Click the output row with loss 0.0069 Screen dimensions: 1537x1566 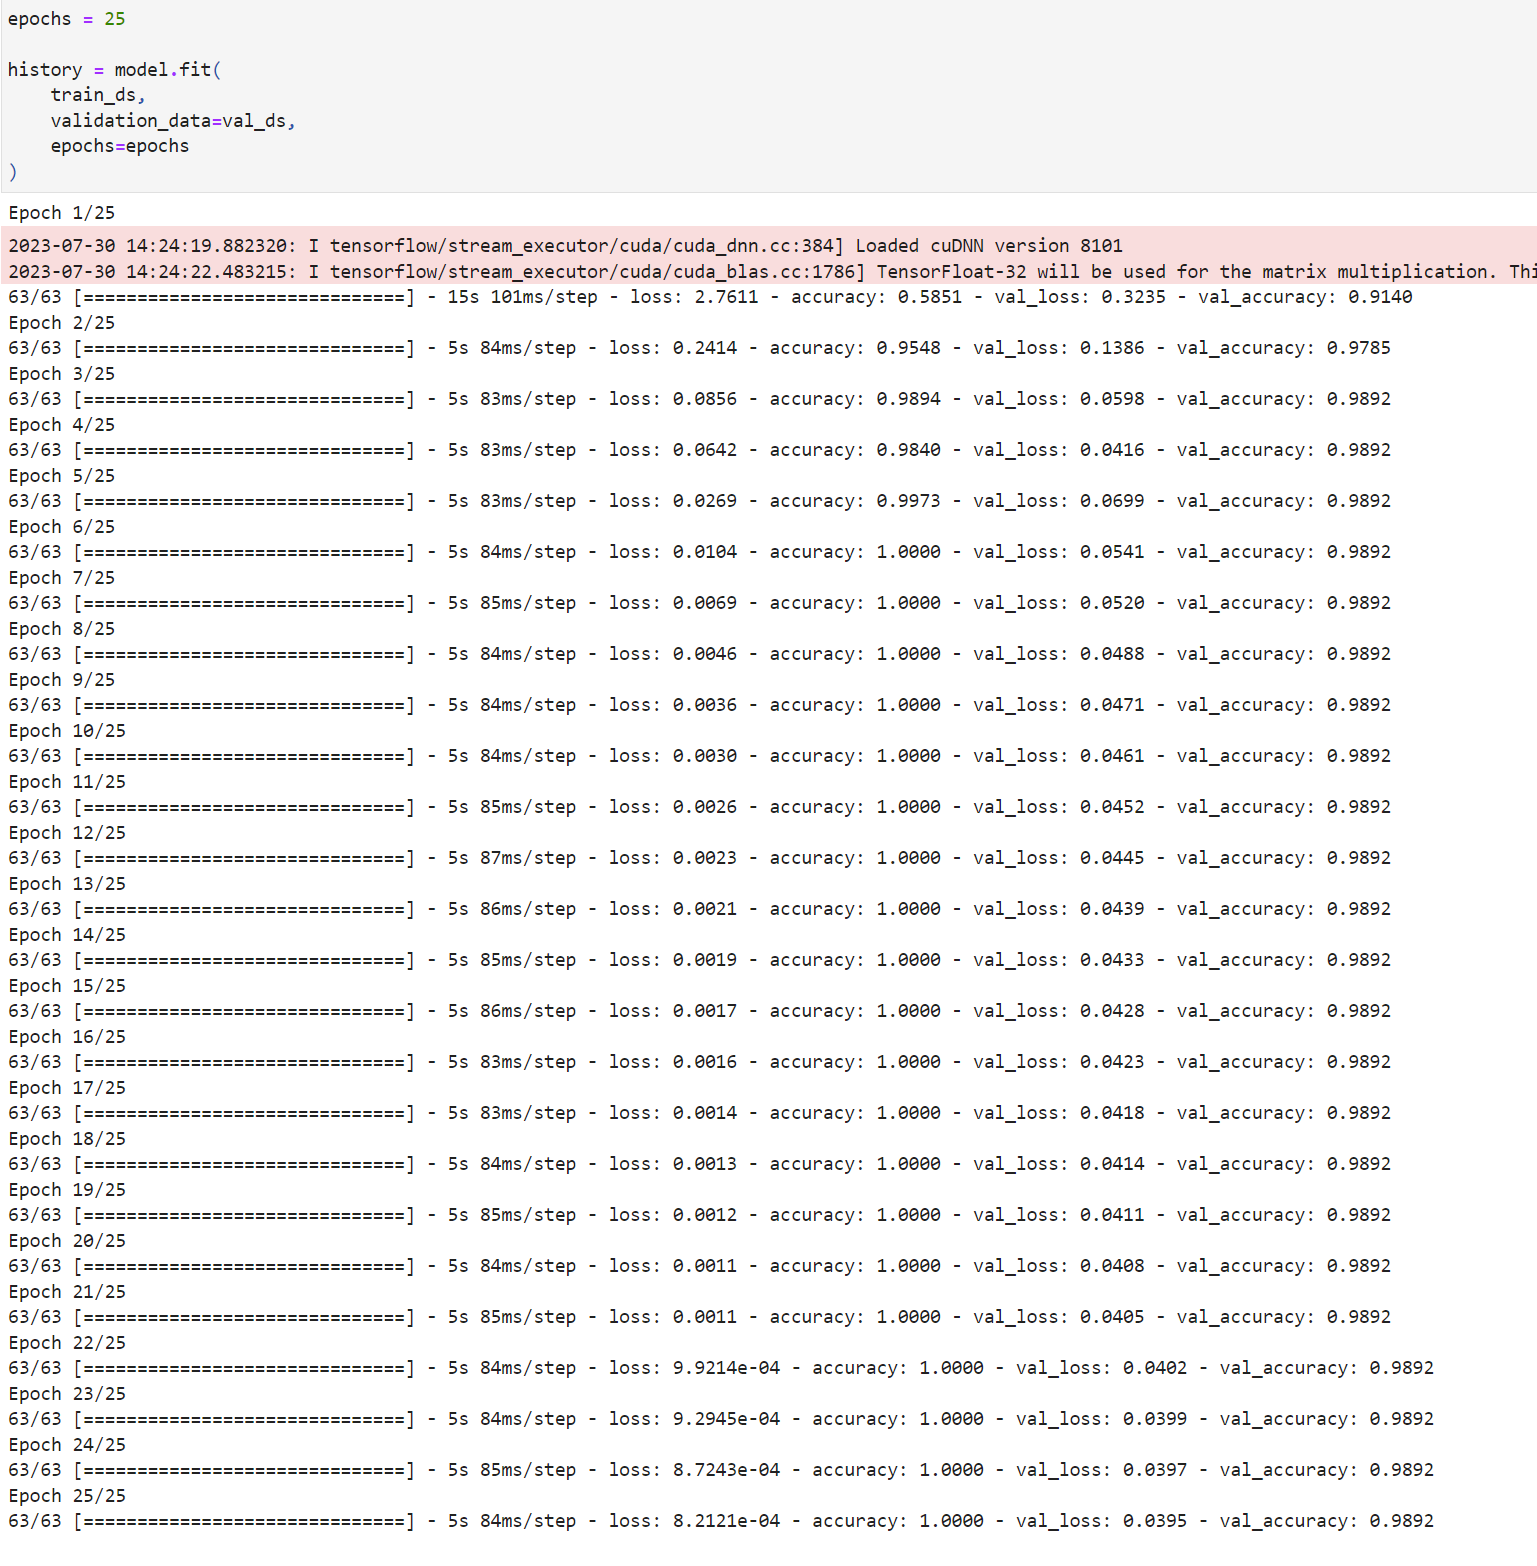pos(699,603)
